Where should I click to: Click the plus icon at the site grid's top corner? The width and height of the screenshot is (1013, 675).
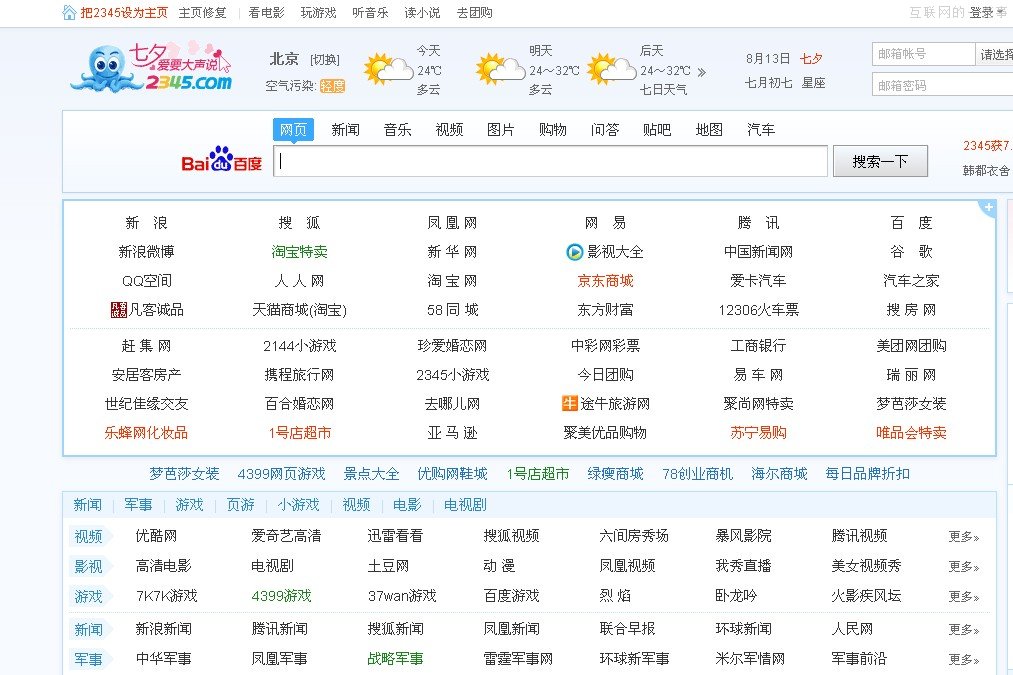[x=988, y=208]
